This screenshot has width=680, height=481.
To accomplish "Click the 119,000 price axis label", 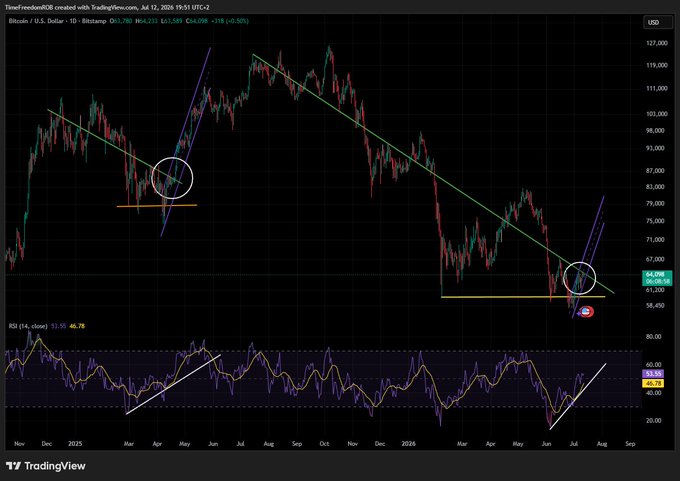I will (x=656, y=65).
